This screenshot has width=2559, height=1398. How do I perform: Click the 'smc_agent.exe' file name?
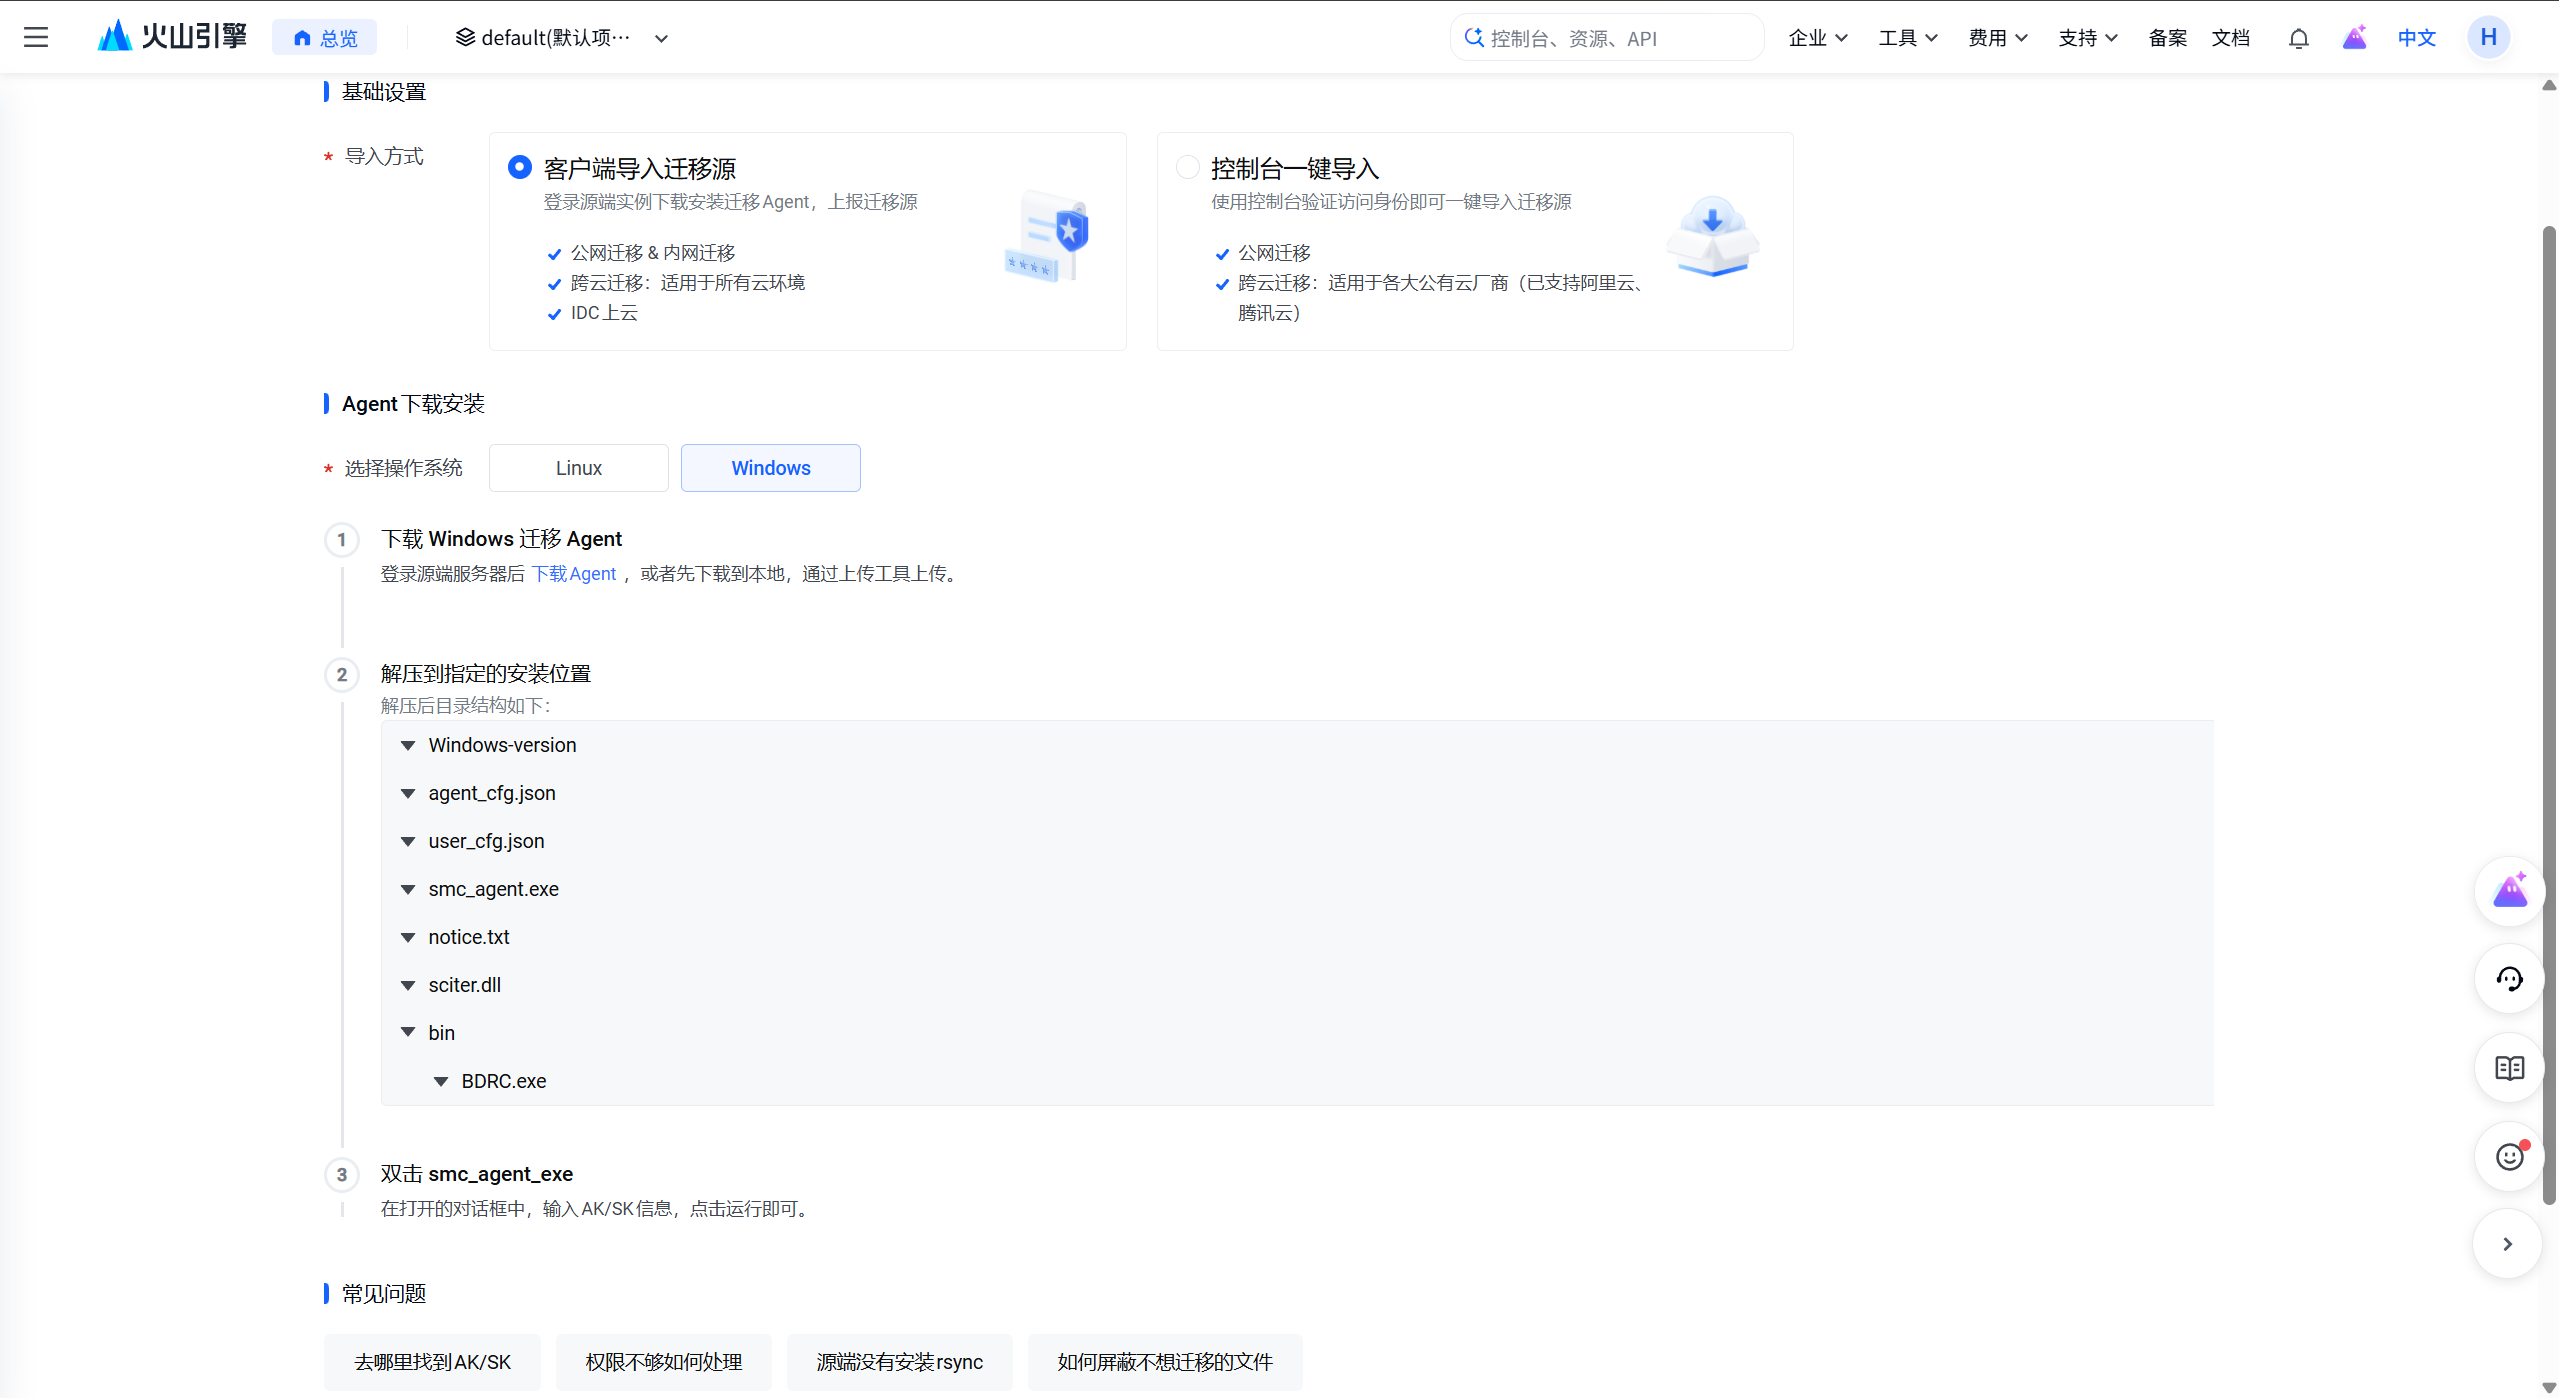click(493, 890)
